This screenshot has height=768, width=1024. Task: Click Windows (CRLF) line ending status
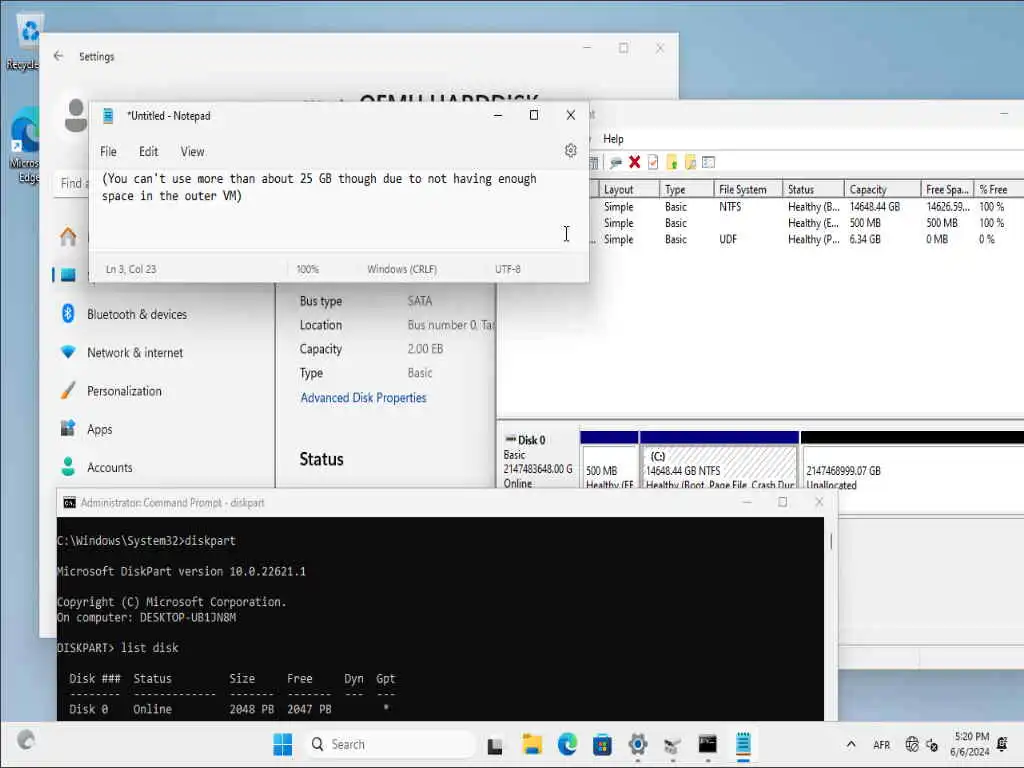click(402, 269)
